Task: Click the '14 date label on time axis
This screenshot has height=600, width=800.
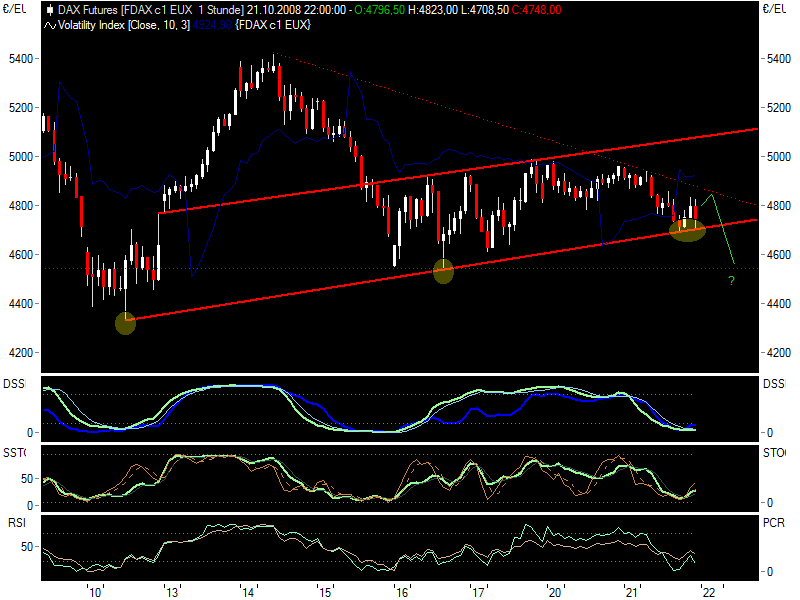Action: (x=247, y=592)
